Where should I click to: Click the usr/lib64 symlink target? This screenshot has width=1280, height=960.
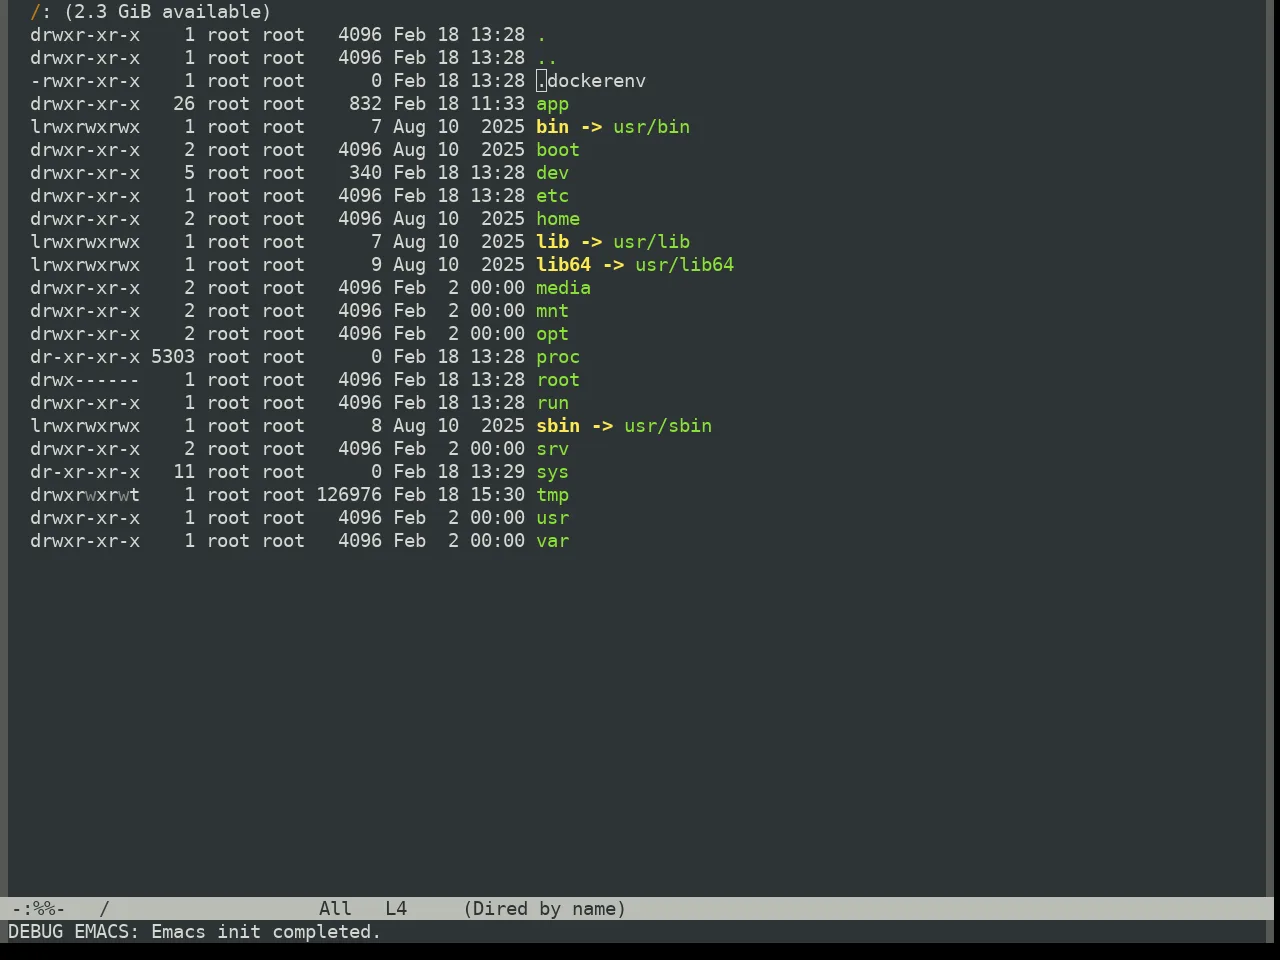point(684,265)
